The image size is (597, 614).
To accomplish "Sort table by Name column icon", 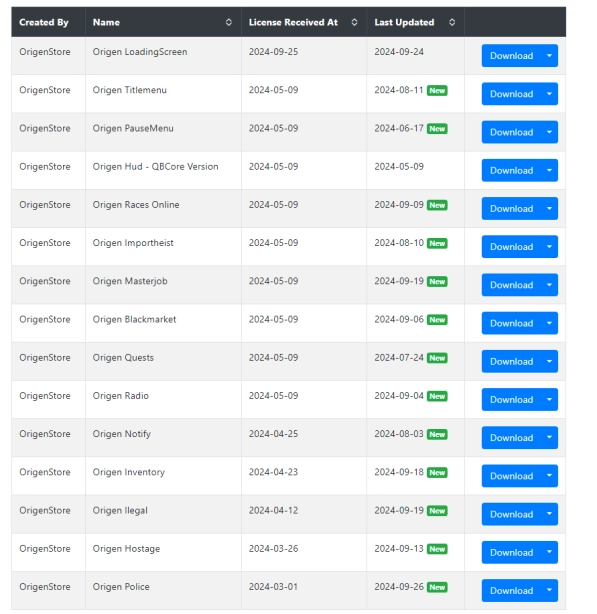I will [x=229, y=22].
